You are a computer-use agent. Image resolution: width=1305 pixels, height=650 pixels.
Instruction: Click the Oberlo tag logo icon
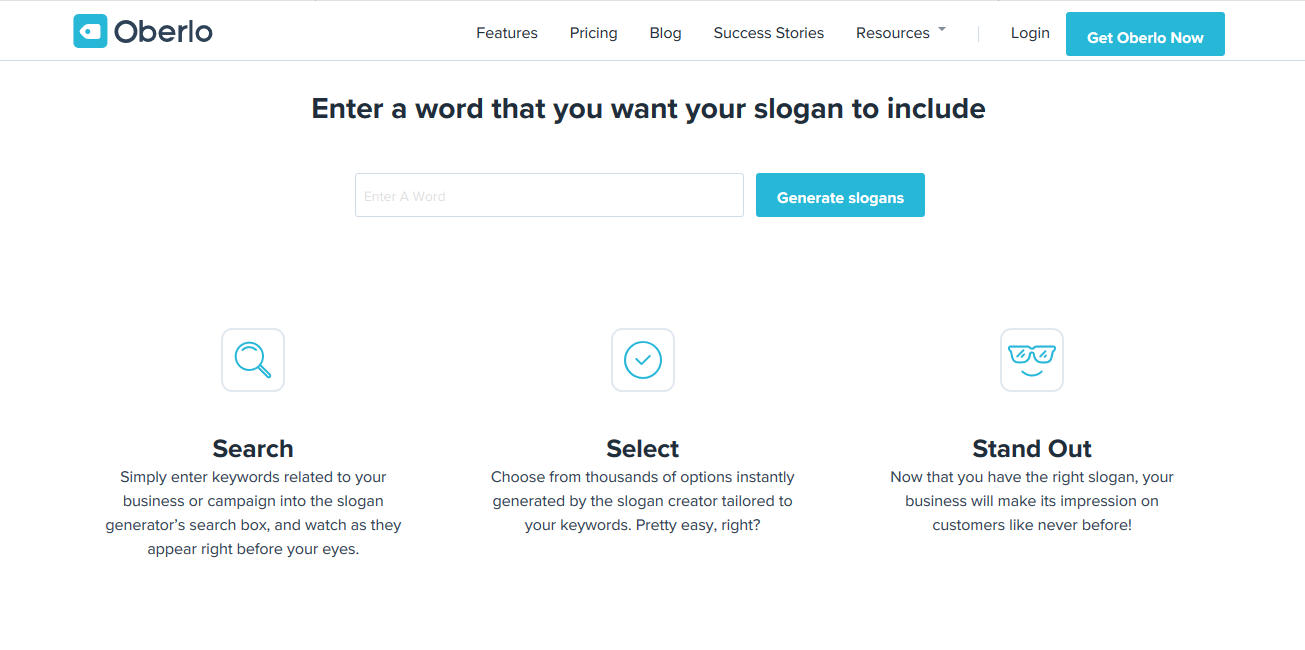click(90, 32)
